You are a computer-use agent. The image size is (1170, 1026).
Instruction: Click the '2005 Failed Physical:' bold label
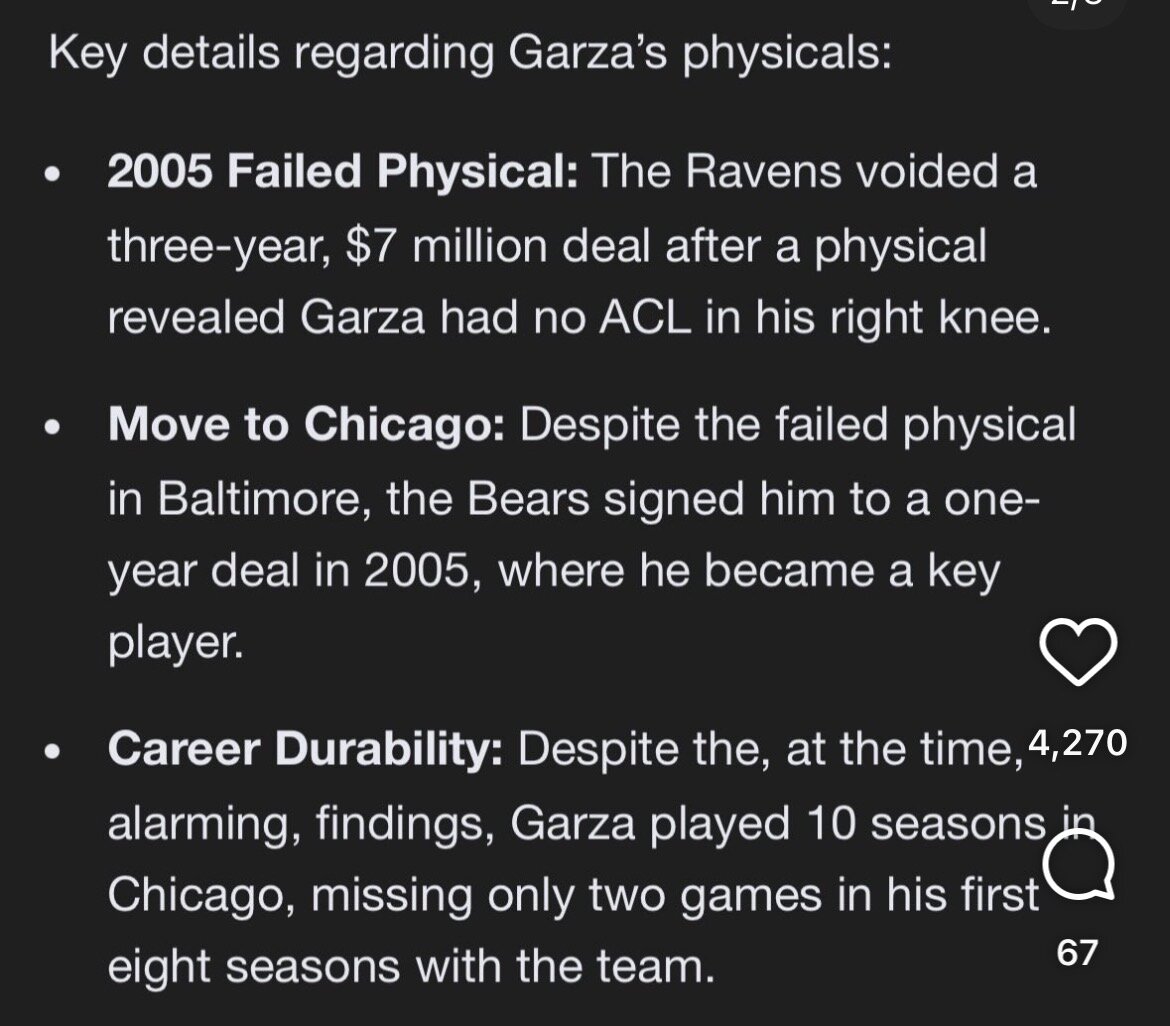pos(342,172)
